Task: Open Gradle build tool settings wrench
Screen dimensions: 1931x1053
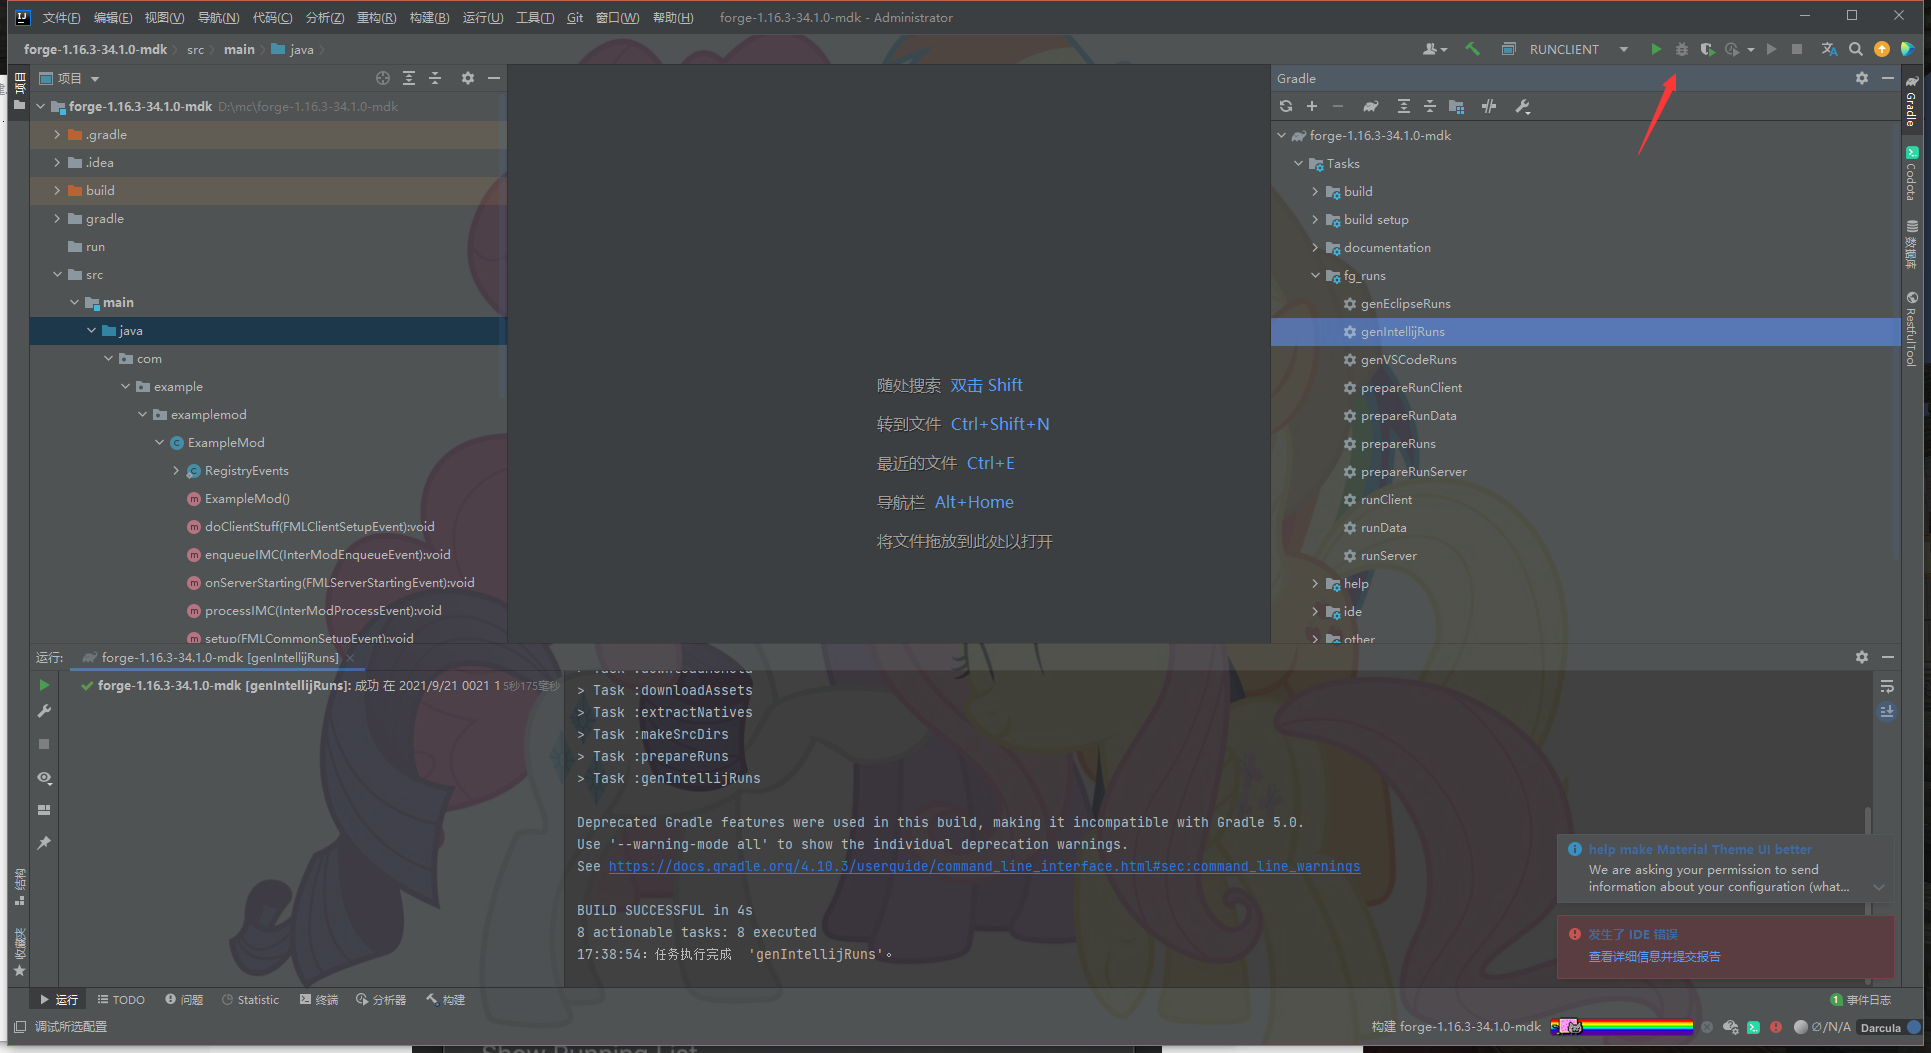Action: pyautogui.click(x=1523, y=106)
